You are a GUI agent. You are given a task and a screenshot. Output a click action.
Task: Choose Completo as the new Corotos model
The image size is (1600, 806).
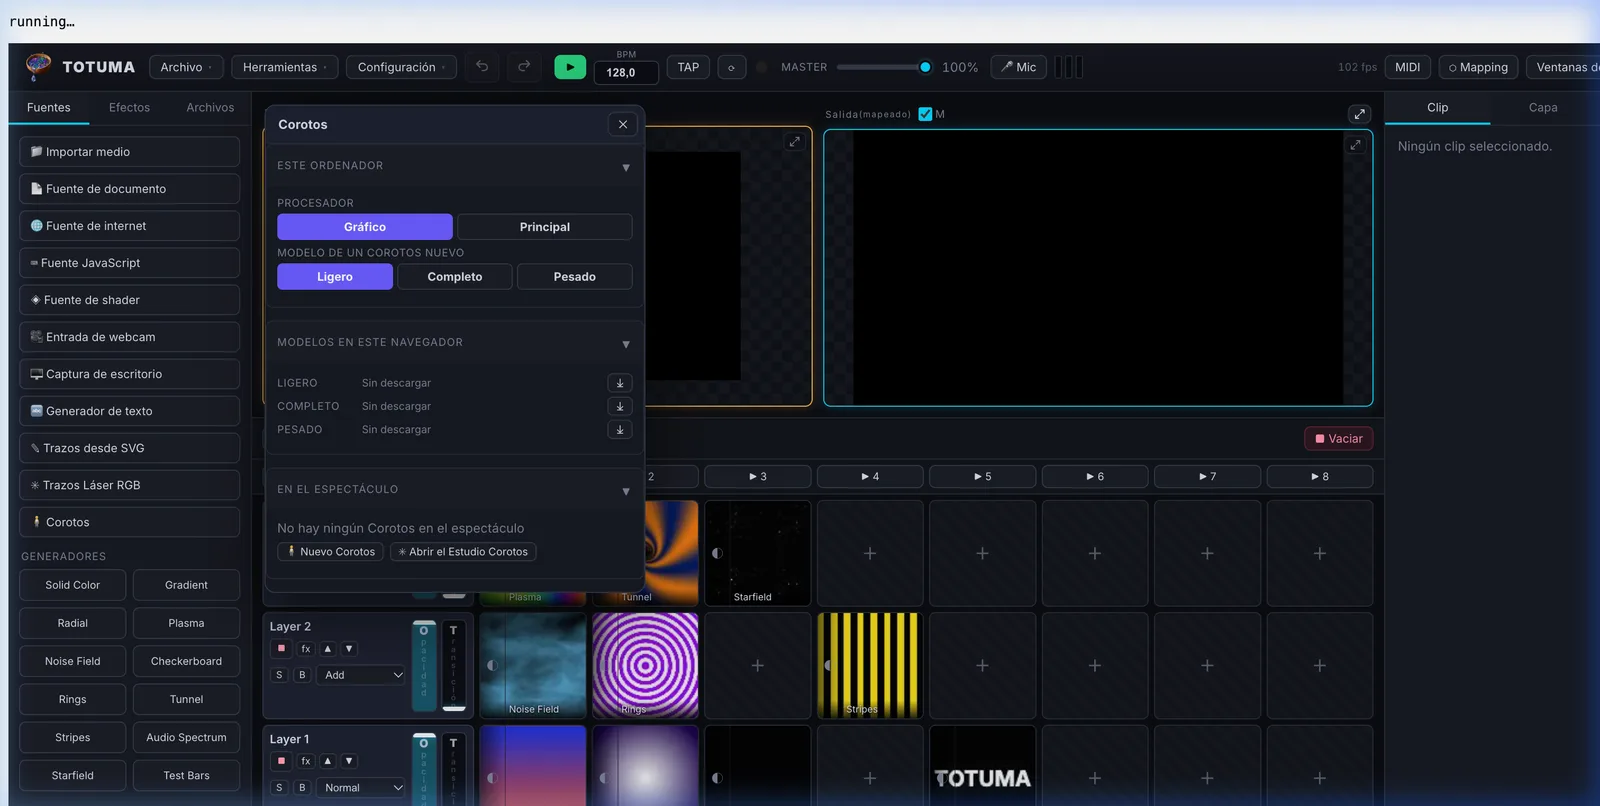[455, 277]
